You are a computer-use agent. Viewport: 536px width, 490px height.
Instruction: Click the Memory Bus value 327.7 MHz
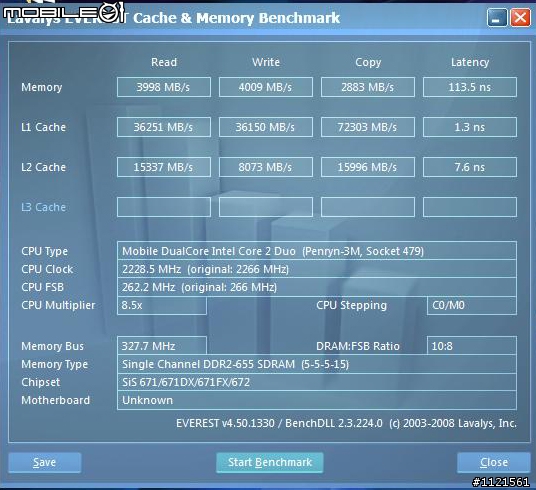[x=162, y=346]
